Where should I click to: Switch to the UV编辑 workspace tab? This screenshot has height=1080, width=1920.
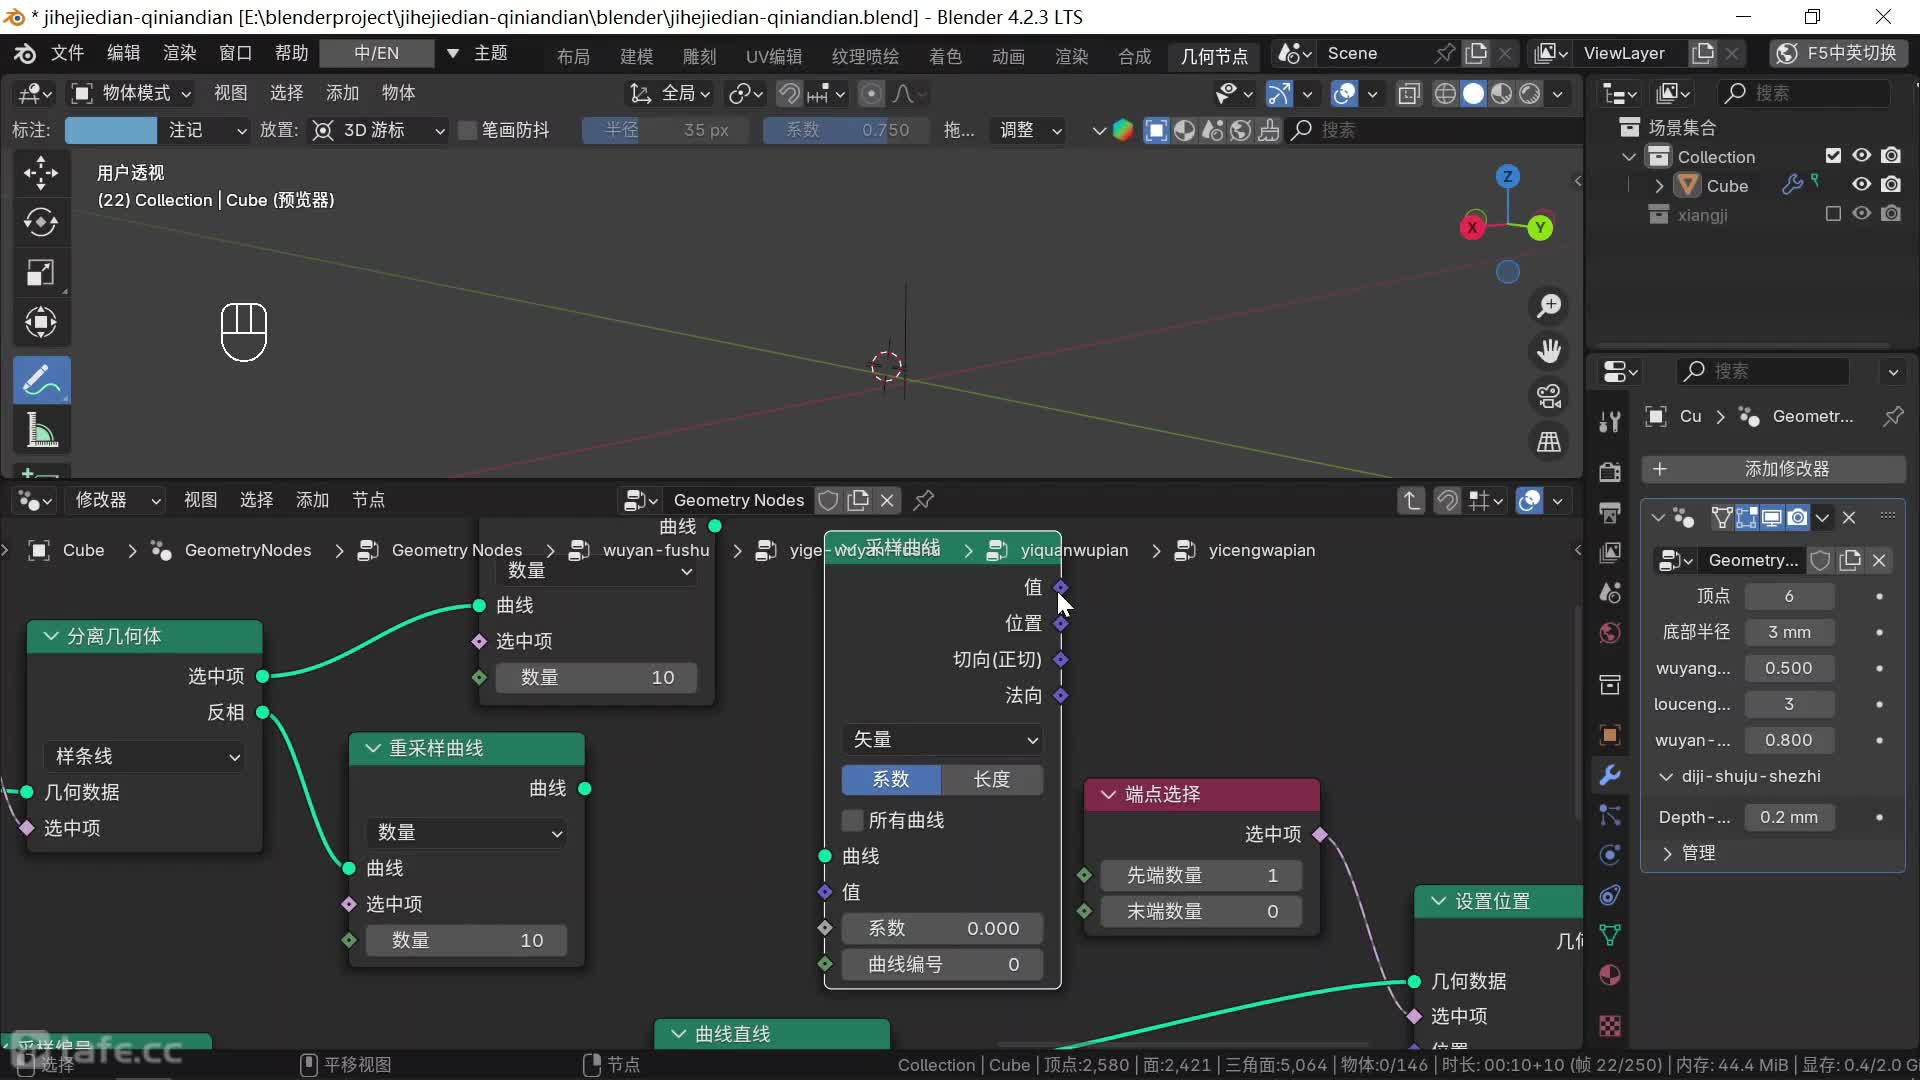pyautogui.click(x=773, y=56)
